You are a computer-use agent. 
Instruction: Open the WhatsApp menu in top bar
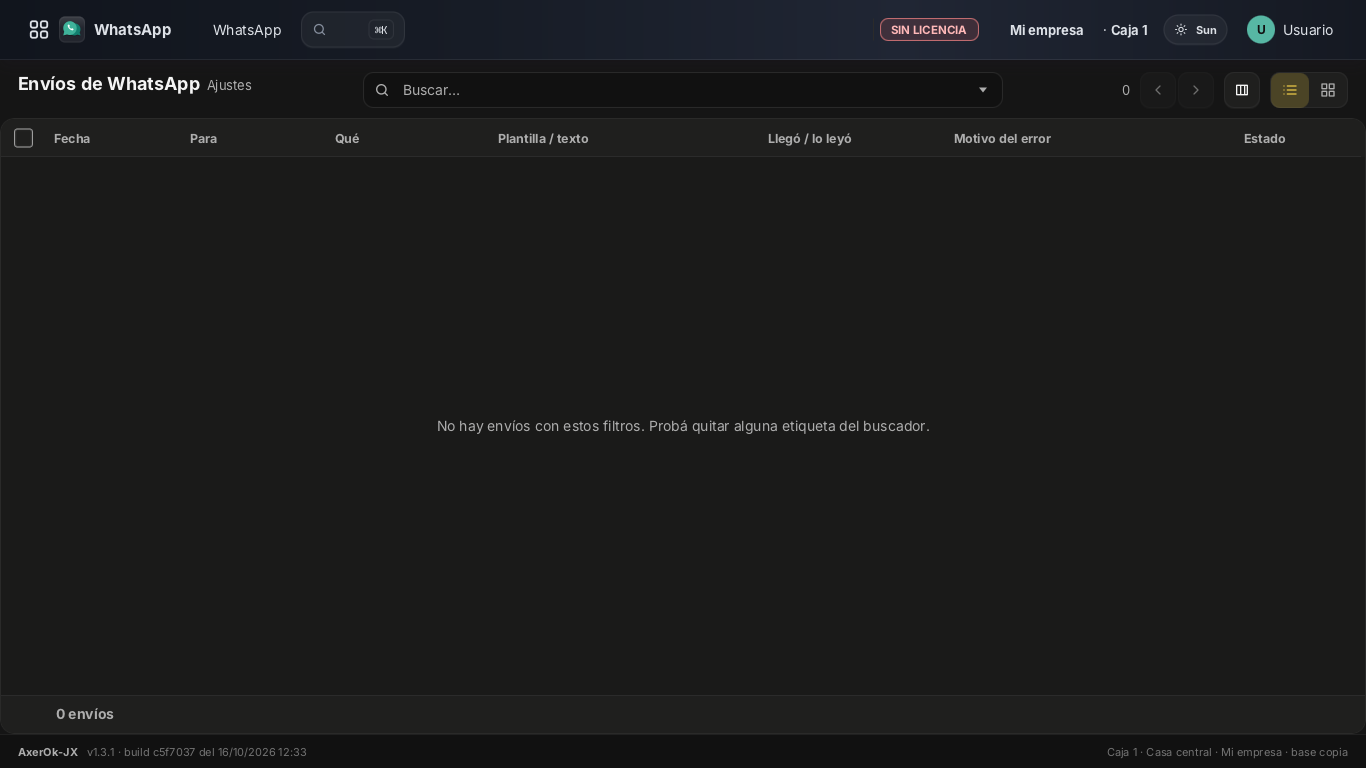247,30
